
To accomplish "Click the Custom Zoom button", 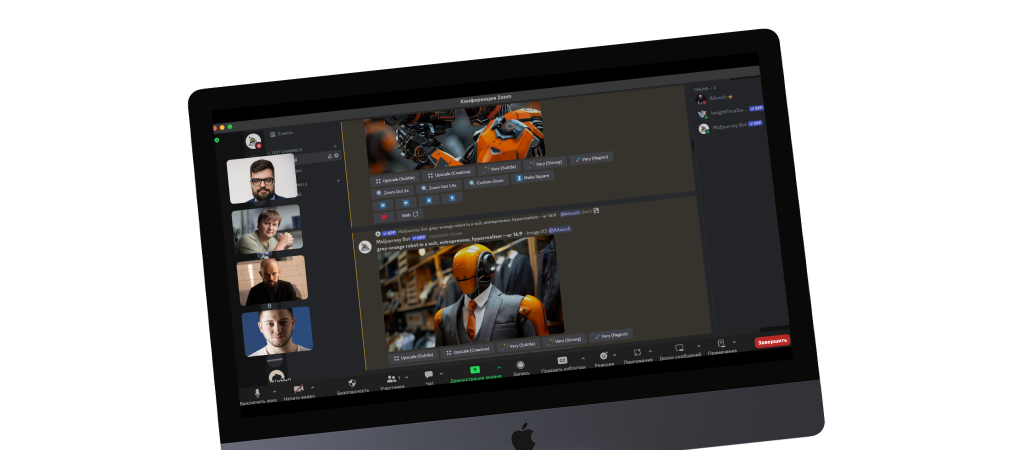I will pos(487,182).
